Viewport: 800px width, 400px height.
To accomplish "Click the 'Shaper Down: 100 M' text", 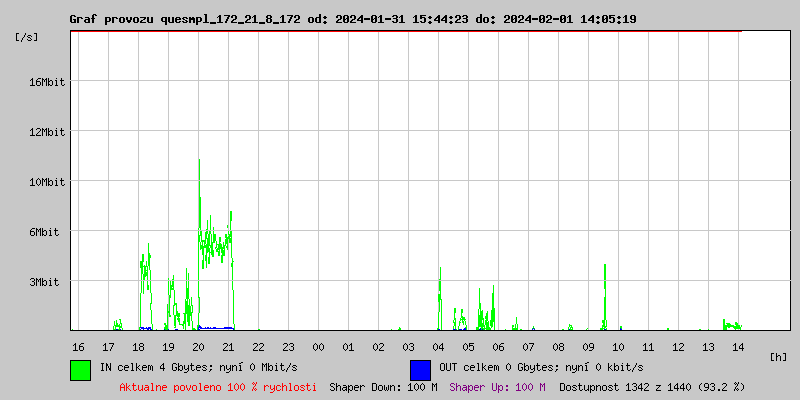I will click(x=383, y=387).
